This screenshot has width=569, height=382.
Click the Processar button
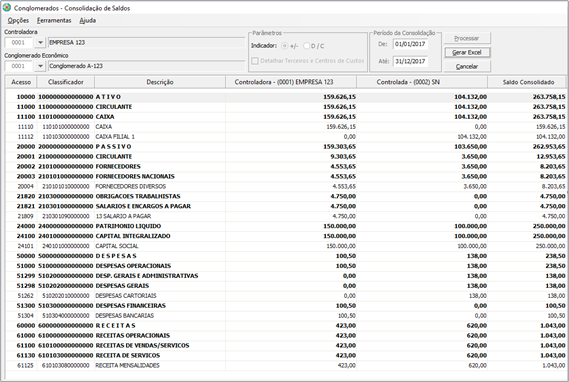[x=467, y=38]
